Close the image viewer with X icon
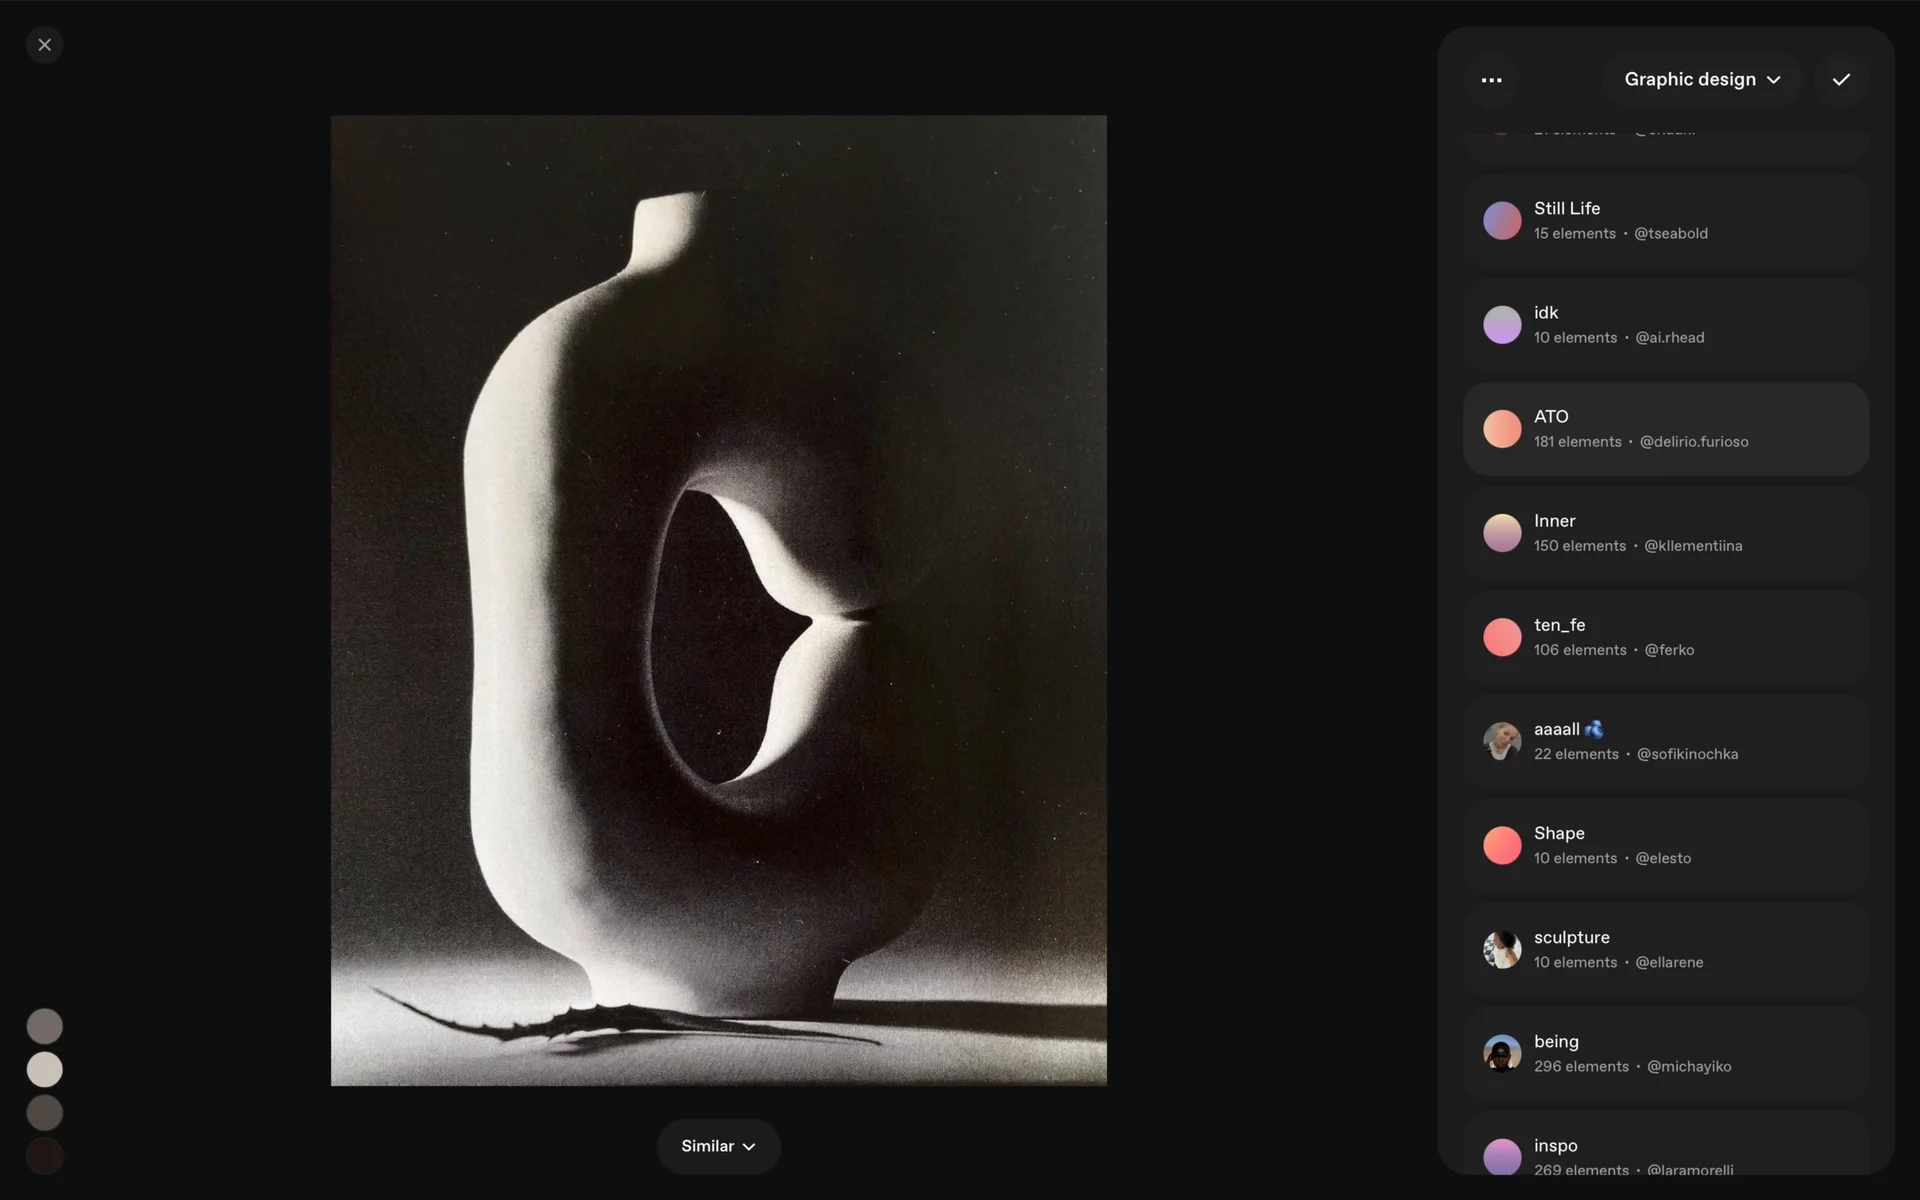 coord(44,45)
